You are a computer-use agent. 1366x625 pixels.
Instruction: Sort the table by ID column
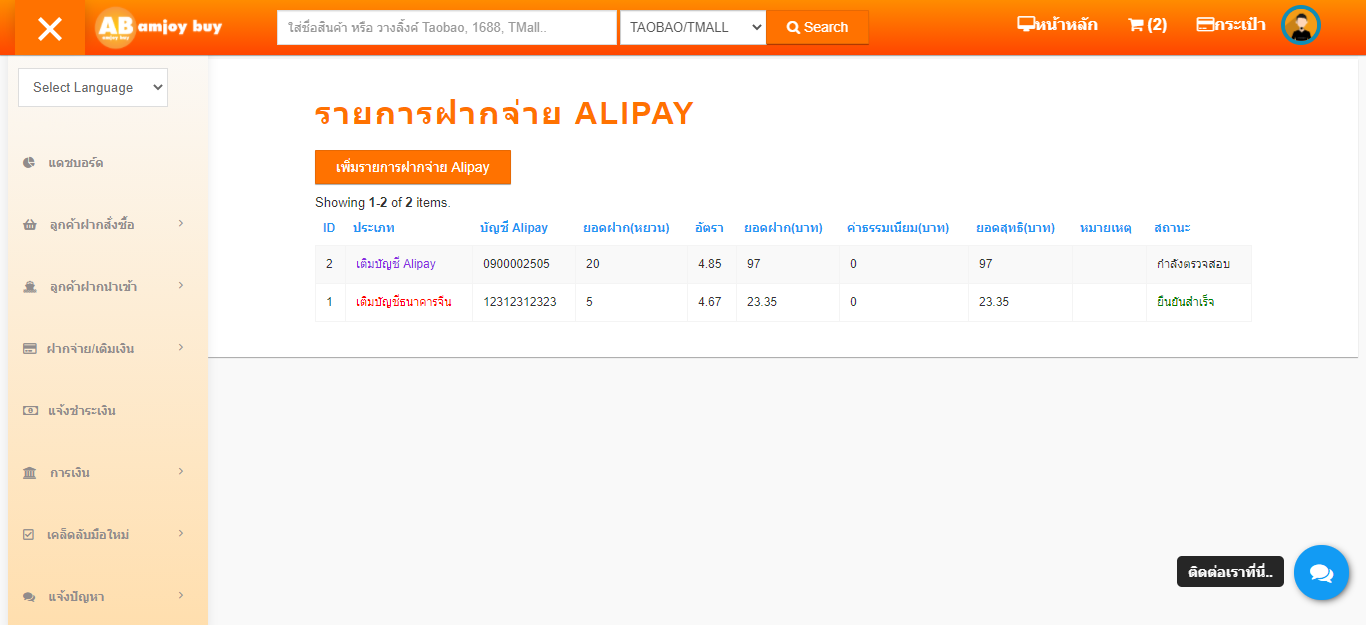point(329,228)
